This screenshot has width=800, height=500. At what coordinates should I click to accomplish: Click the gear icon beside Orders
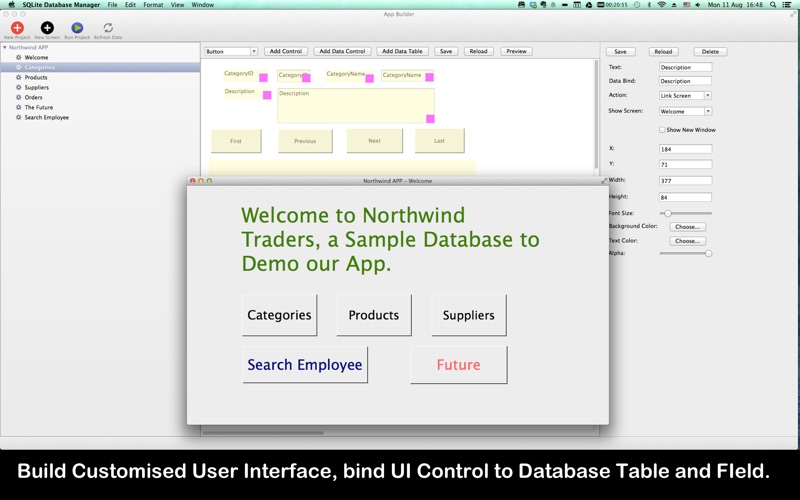[18, 97]
